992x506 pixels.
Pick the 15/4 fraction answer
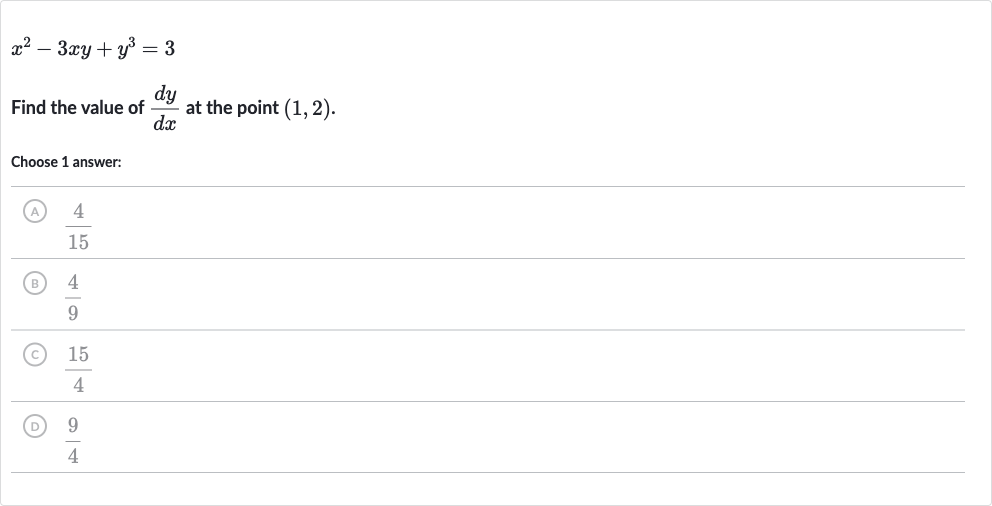pos(78,369)
